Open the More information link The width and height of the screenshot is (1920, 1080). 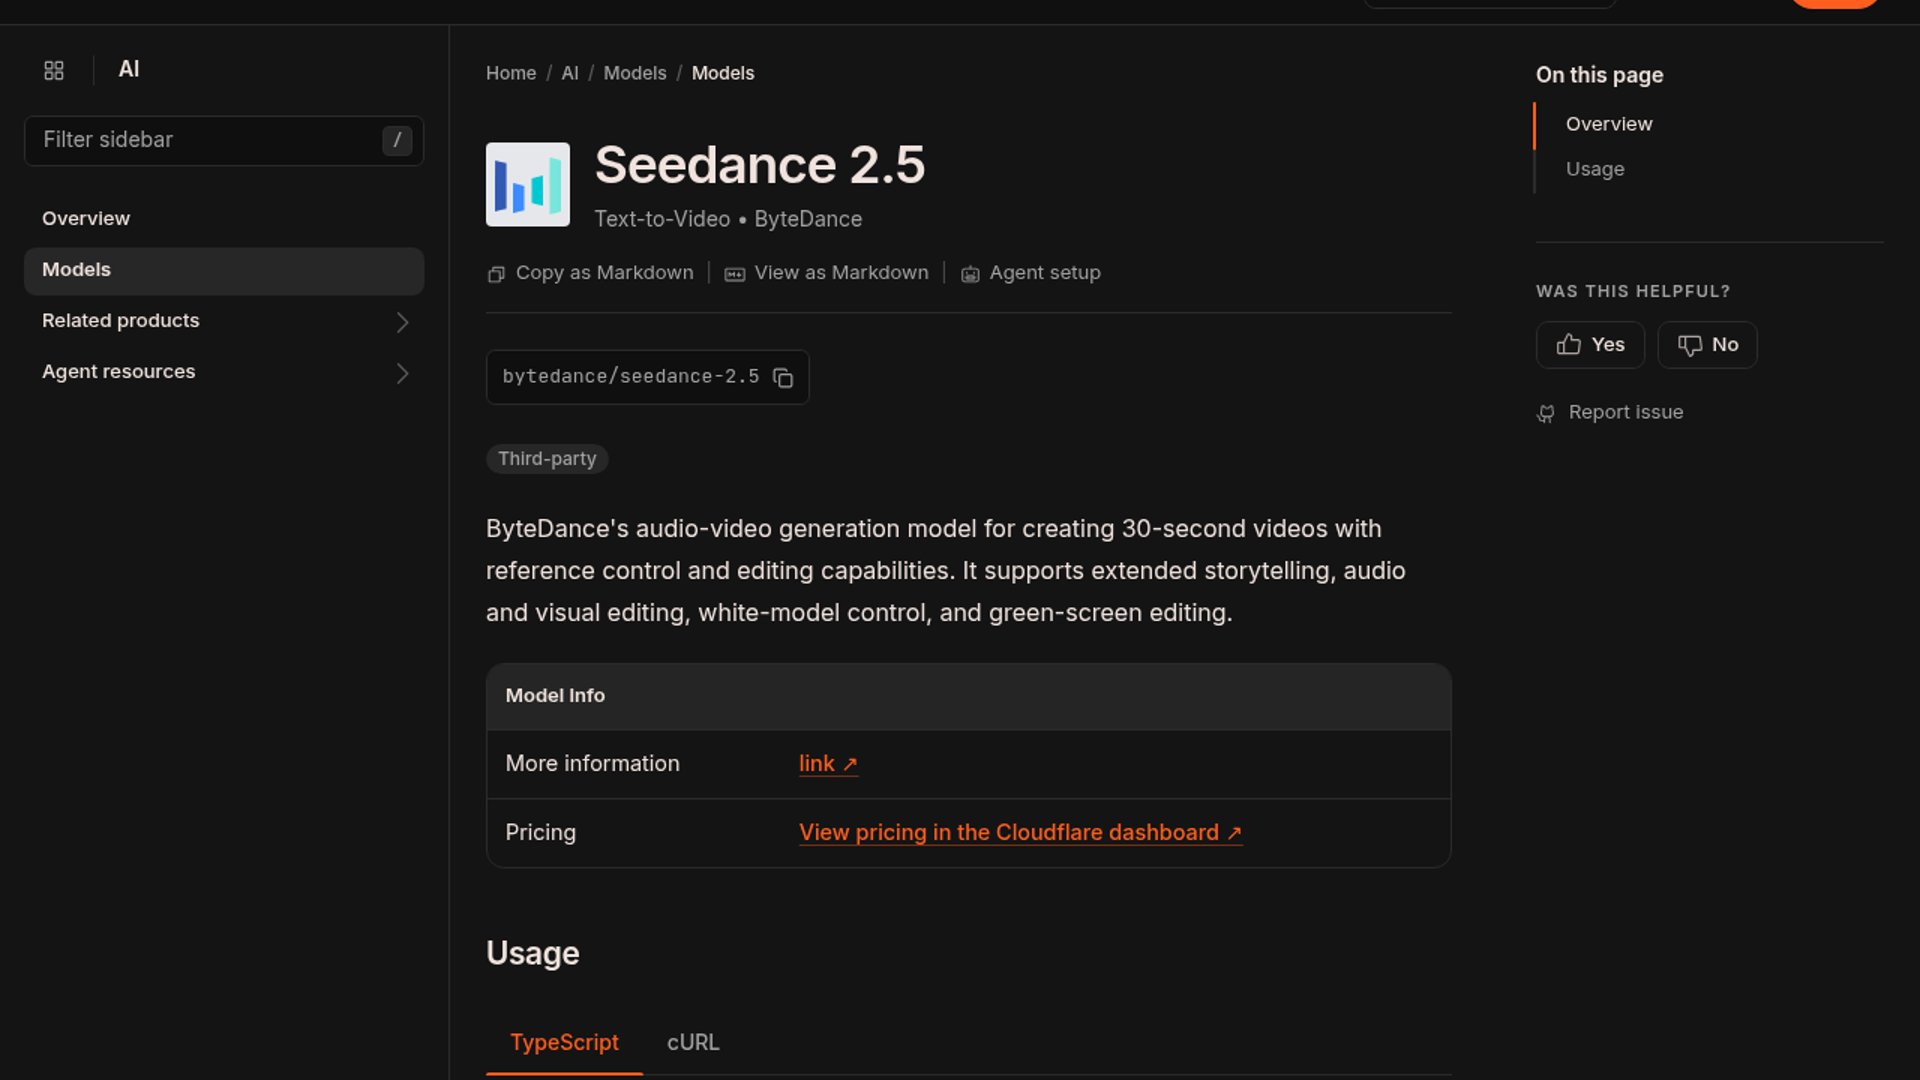pos(828,764)
